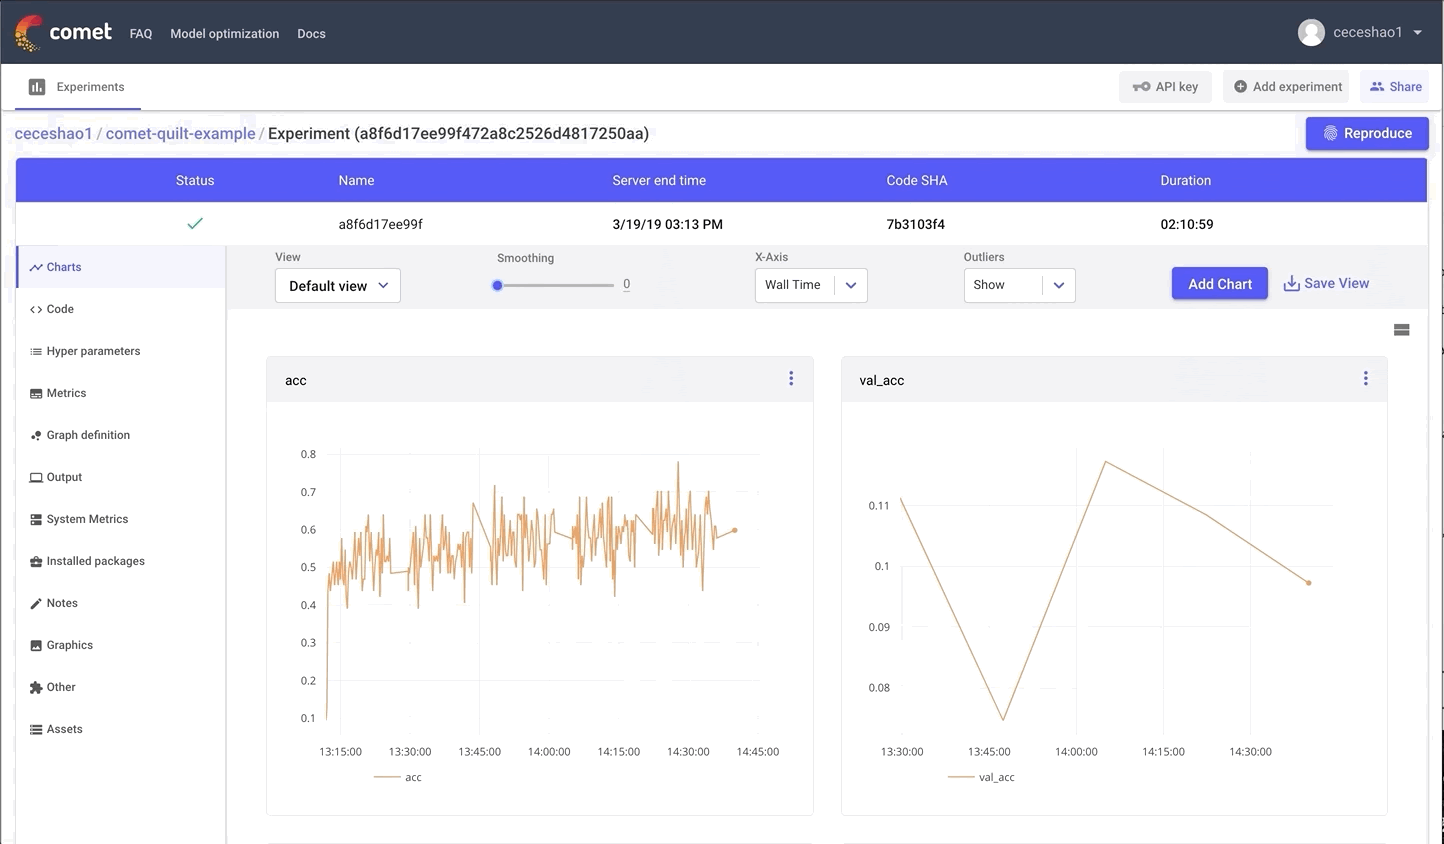Click the Reproduce button
This screenshot has width=1444, height=844.
[x=1367, y=133]
